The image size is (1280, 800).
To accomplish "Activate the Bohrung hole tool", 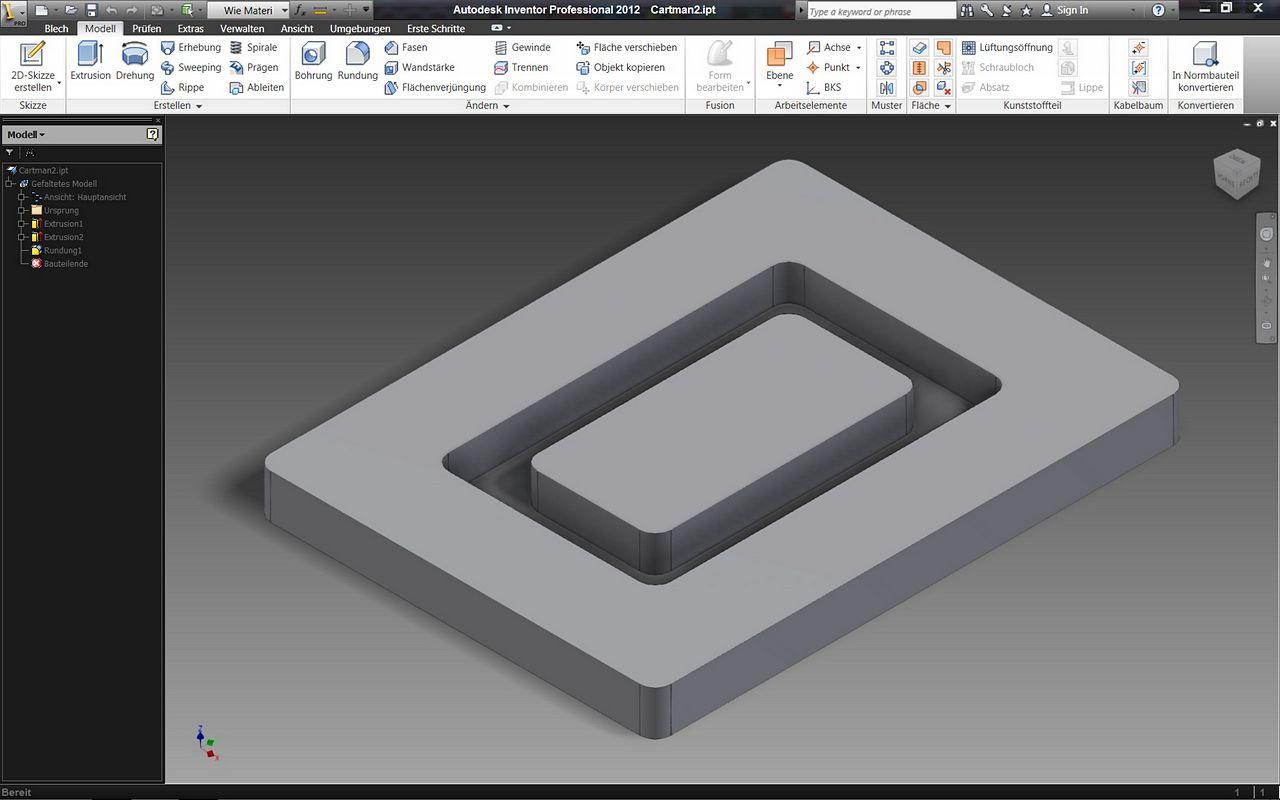I will [x=313, y=62].
